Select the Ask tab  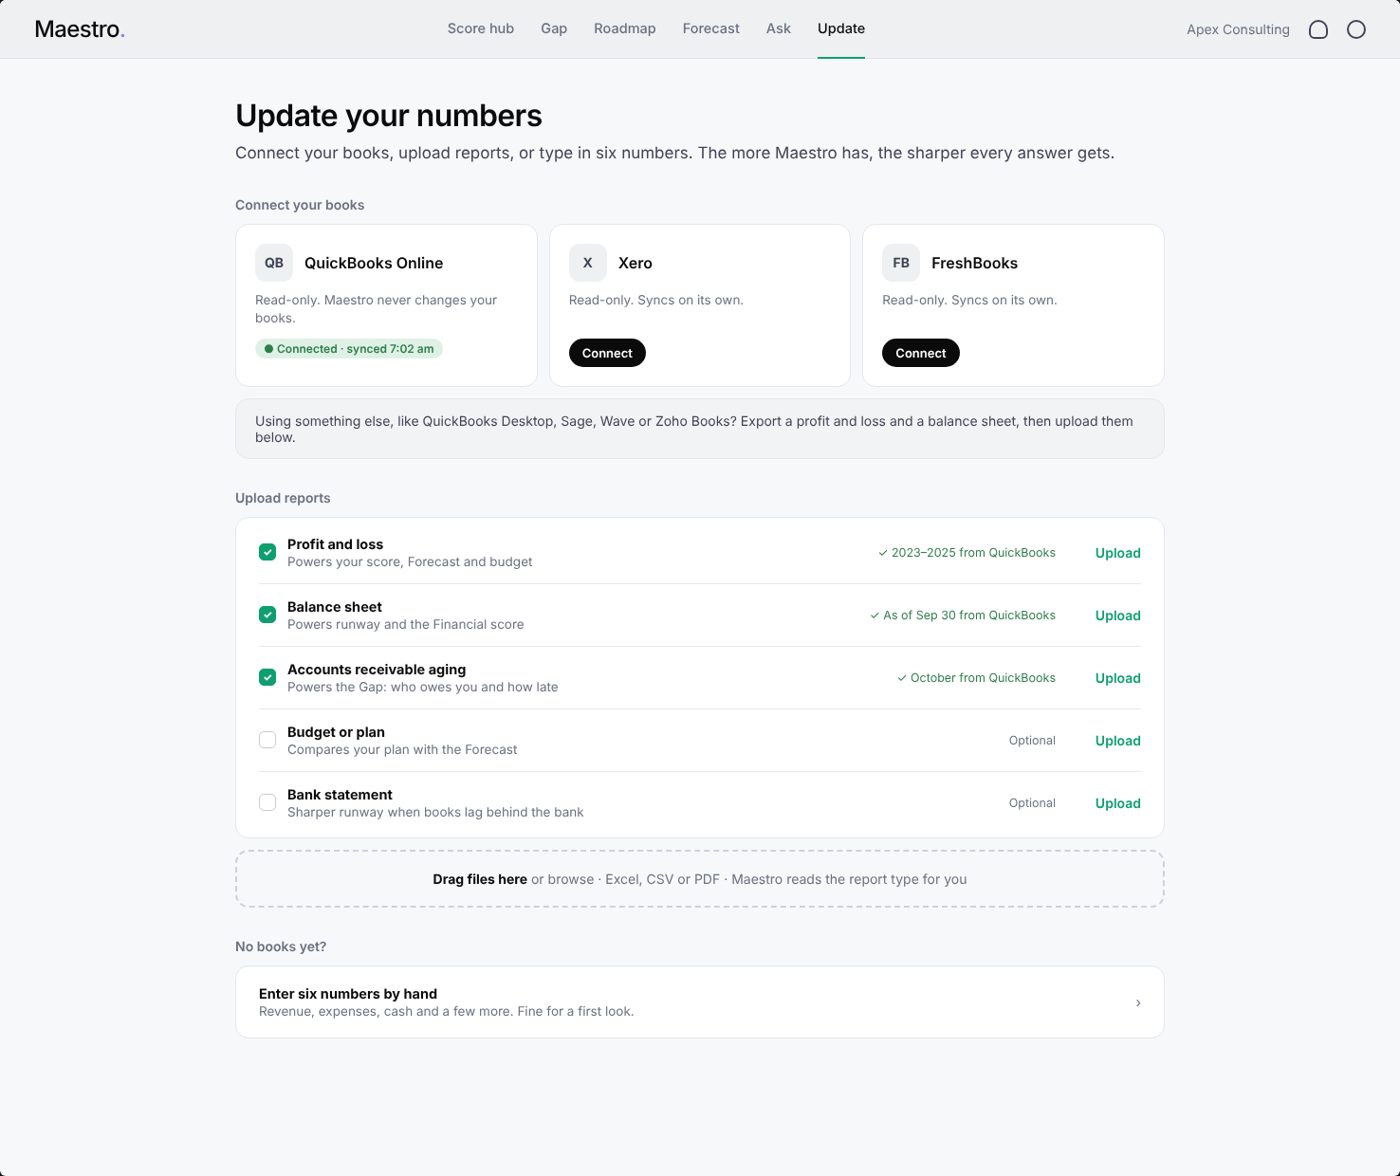(x=779, y=28)
